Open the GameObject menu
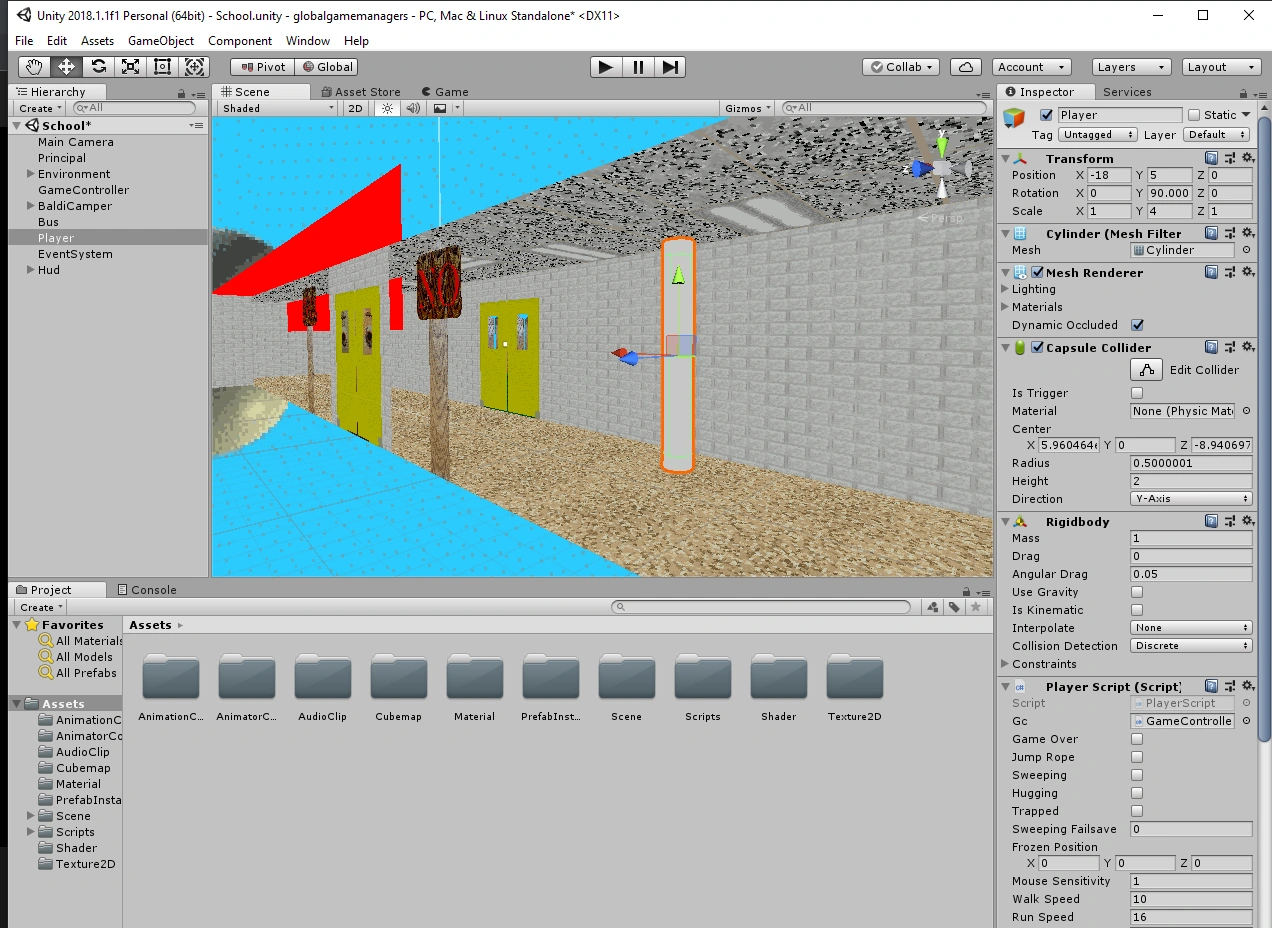Image resolution: width=1272 pixels, height=928 pixels. click(160, 41)
